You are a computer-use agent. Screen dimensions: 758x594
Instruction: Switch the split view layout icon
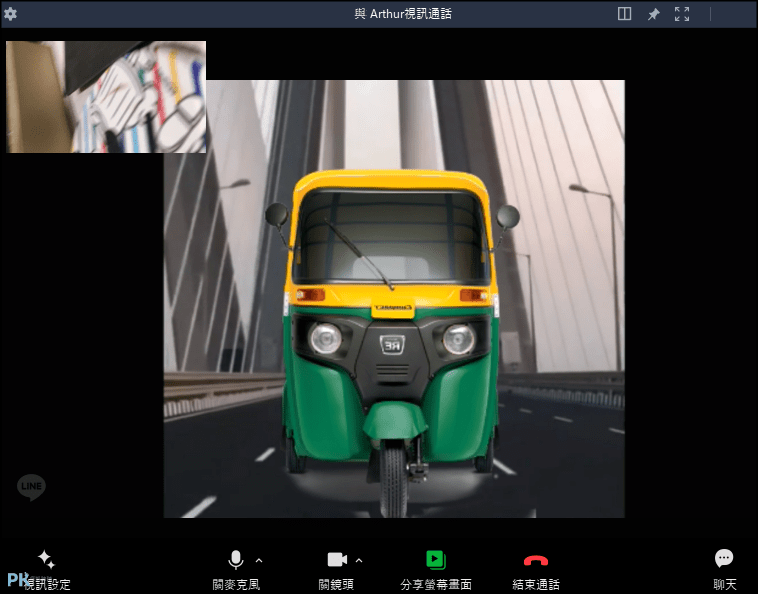[x=624, y=14]
